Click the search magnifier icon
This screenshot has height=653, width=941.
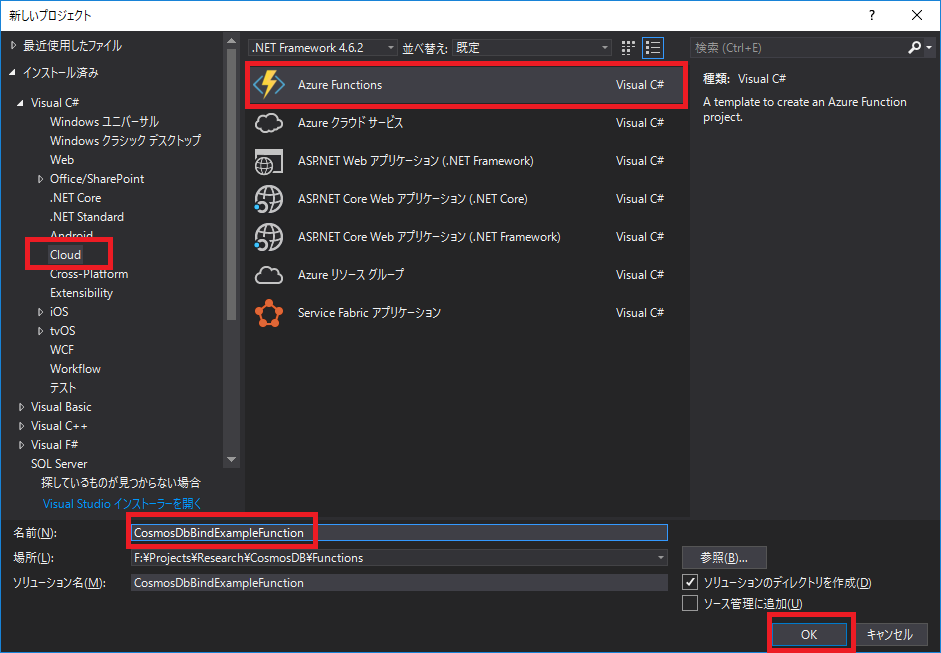(915, 47)
